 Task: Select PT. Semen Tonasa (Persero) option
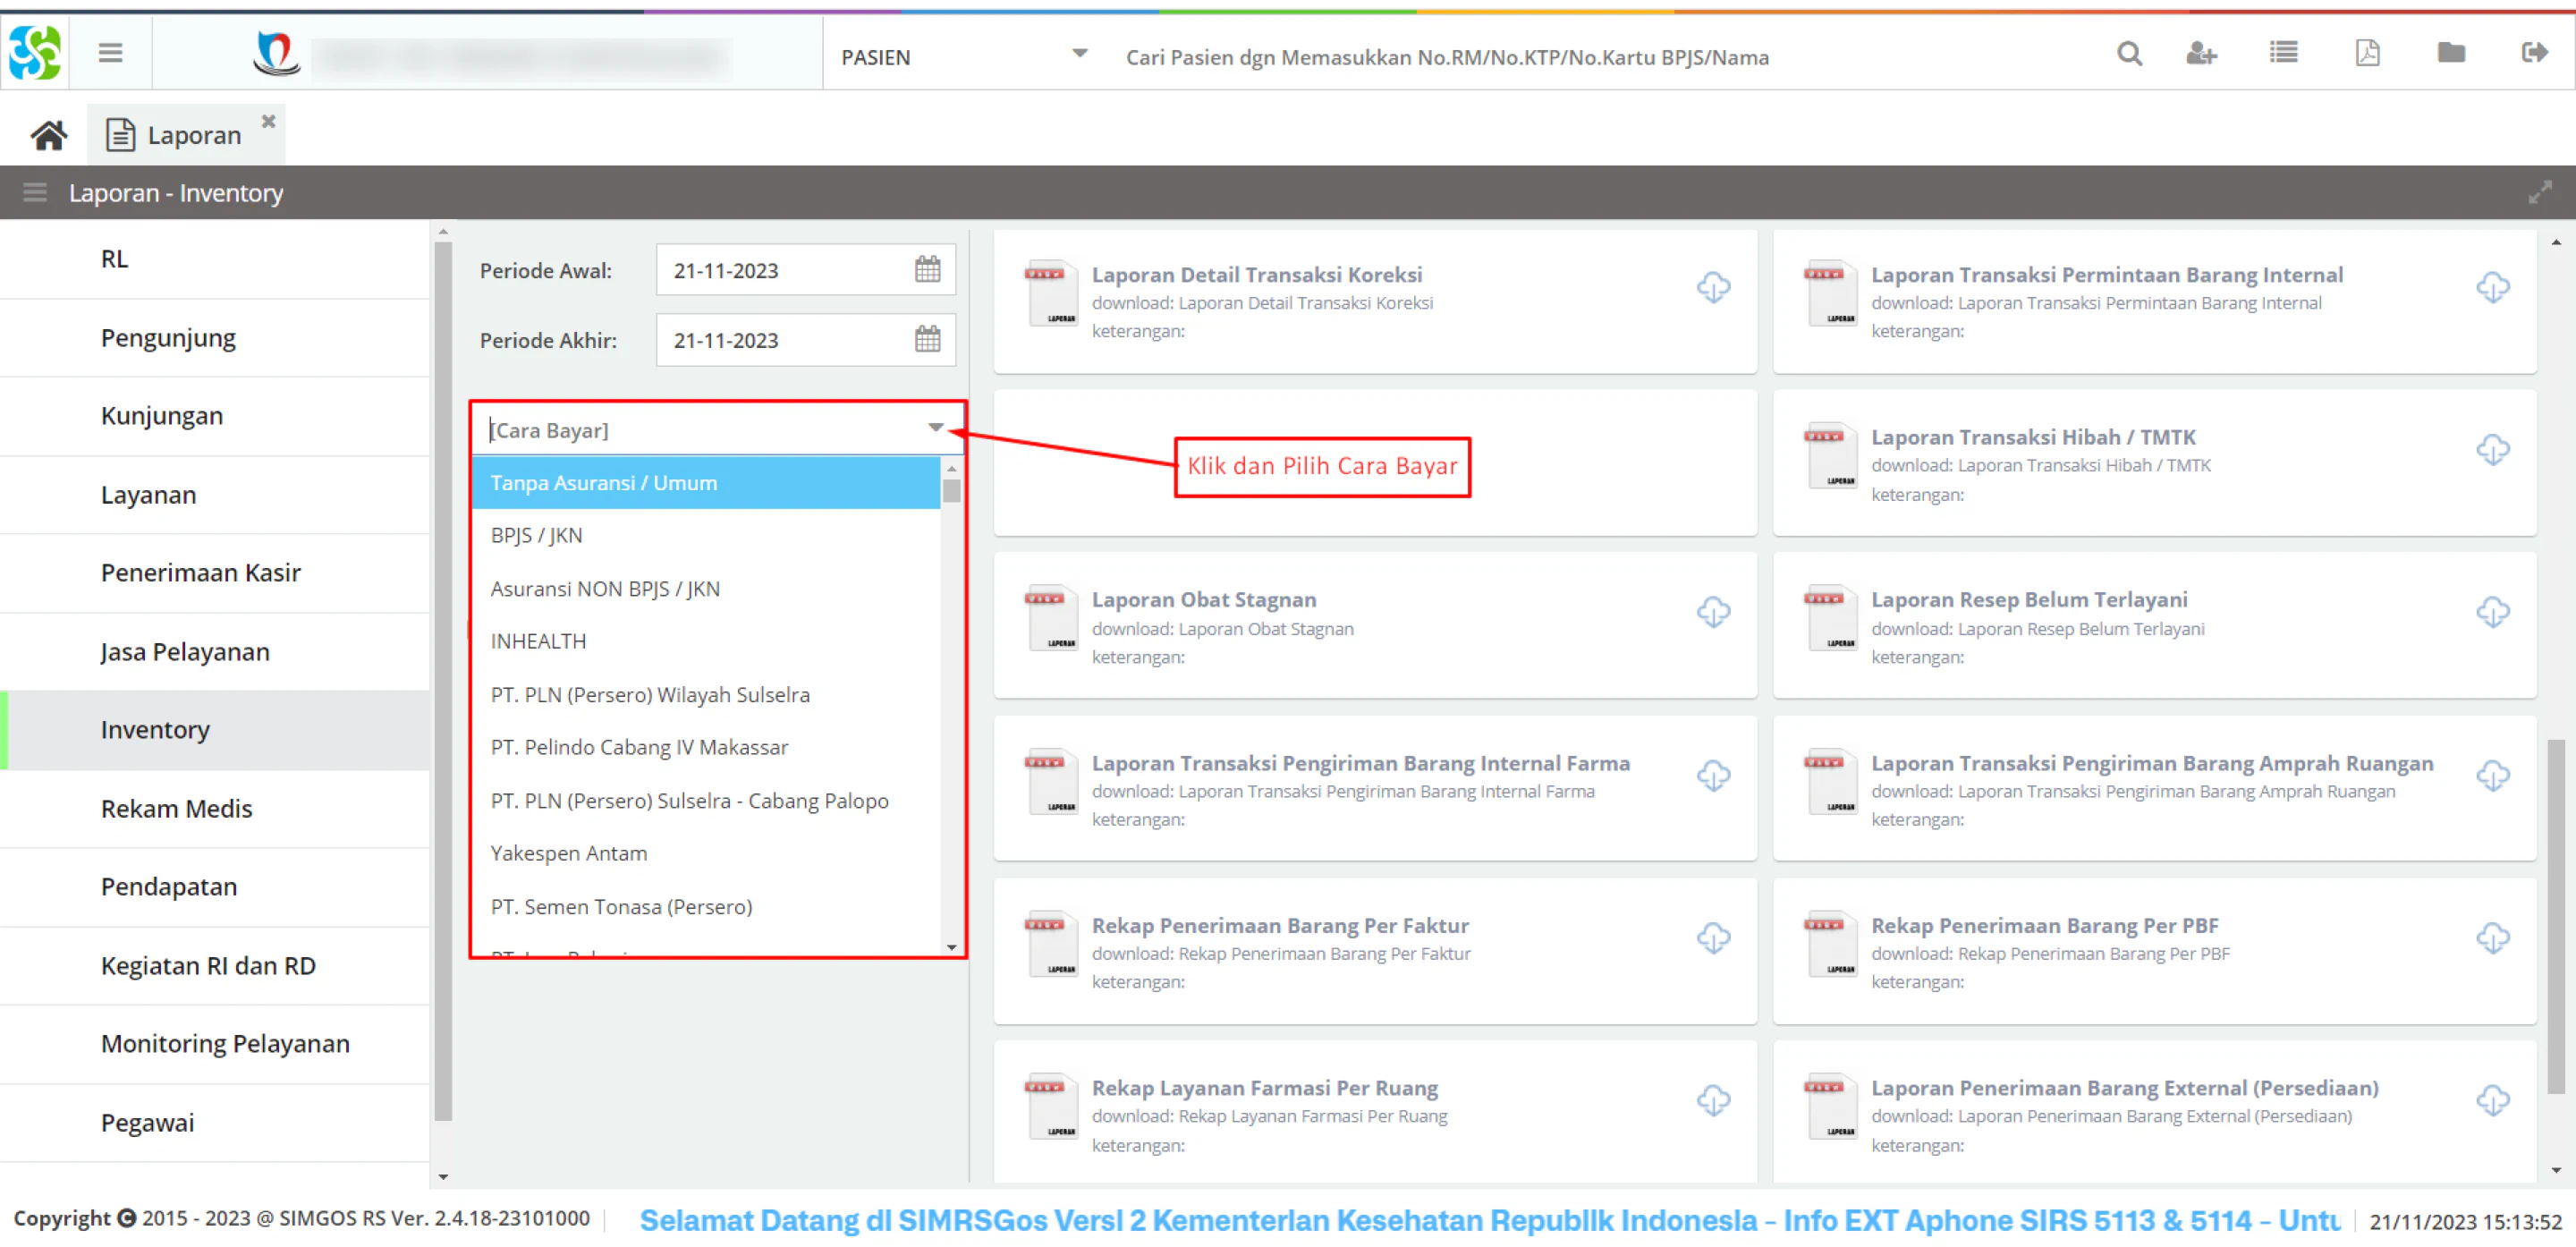coord(706,907)
